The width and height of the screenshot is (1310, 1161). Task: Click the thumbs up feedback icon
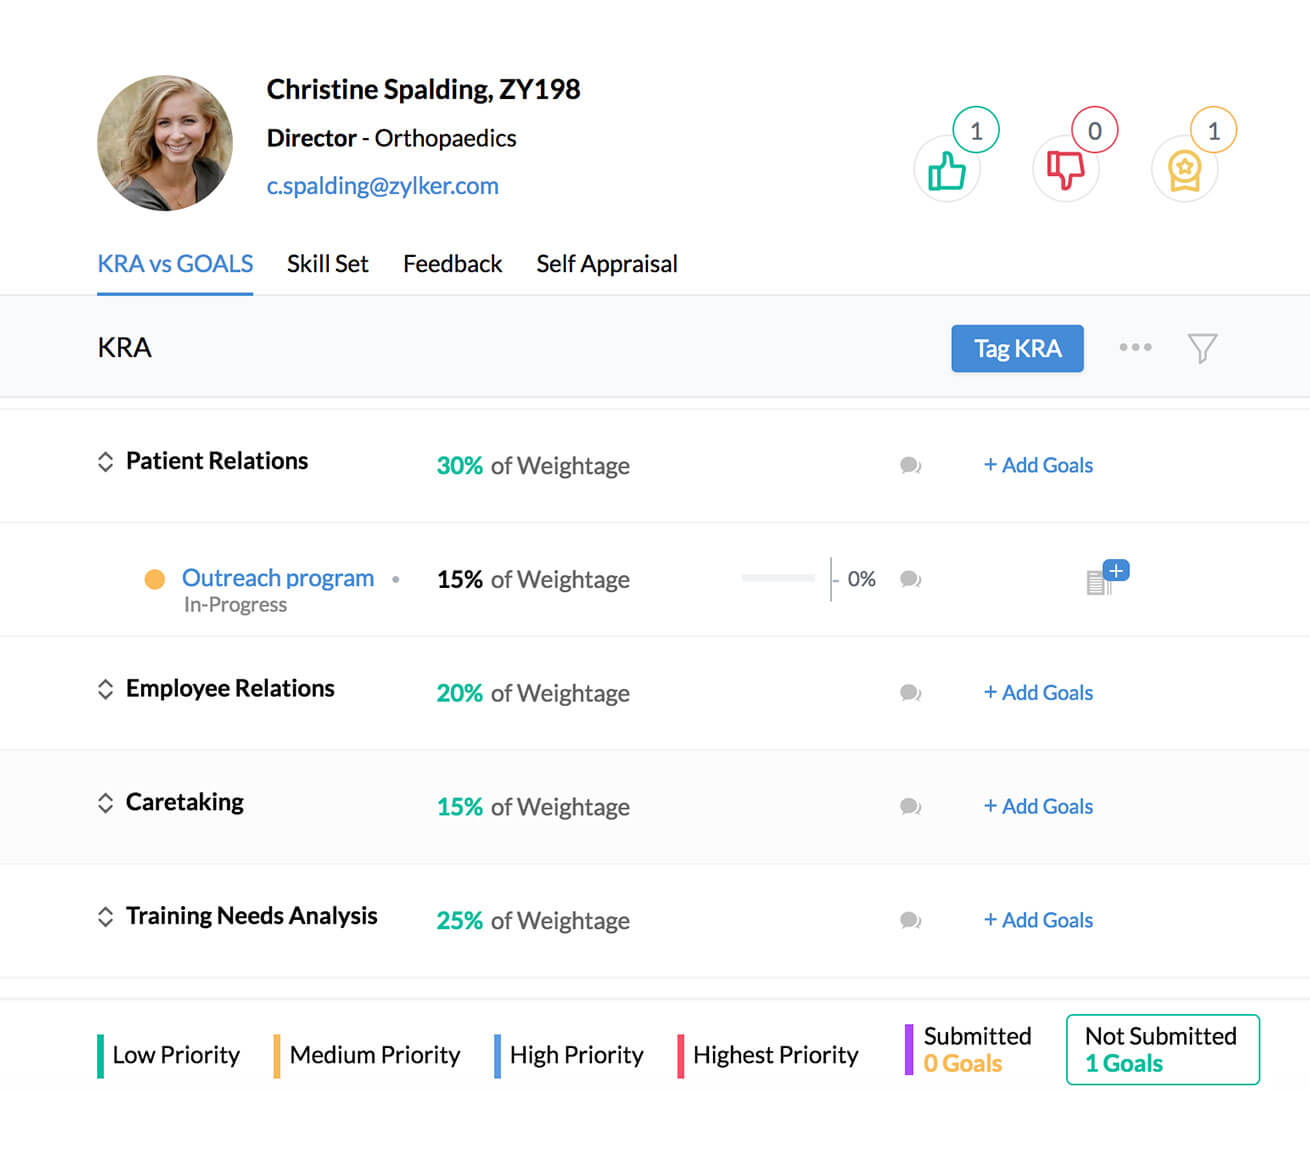click(946, 169)
